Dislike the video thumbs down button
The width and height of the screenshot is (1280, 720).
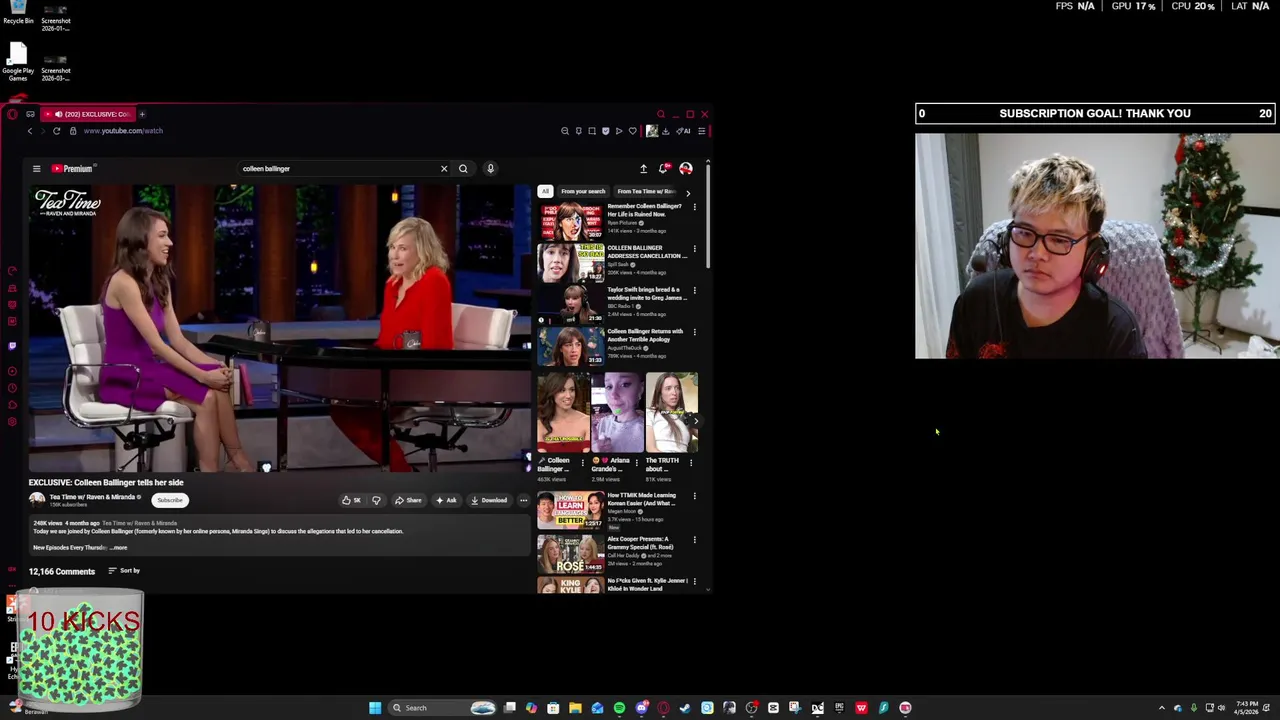coord(376,500)
